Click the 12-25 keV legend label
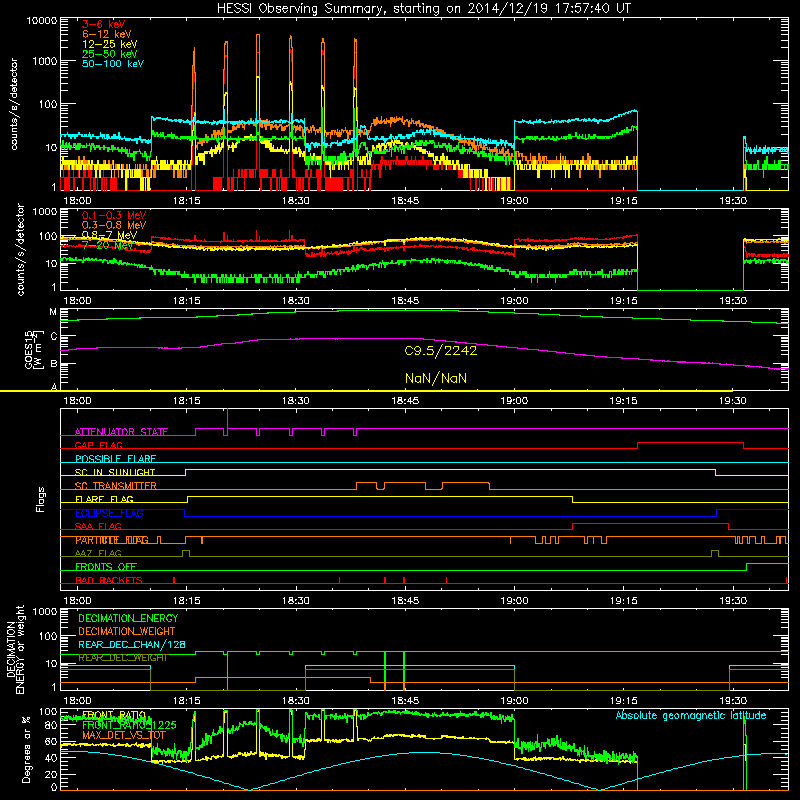800x800 pixels. pos(109,44)
